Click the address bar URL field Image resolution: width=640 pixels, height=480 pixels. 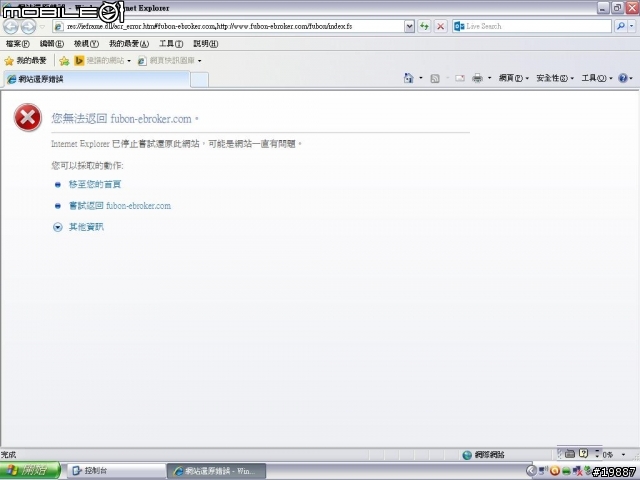(229, 27)
